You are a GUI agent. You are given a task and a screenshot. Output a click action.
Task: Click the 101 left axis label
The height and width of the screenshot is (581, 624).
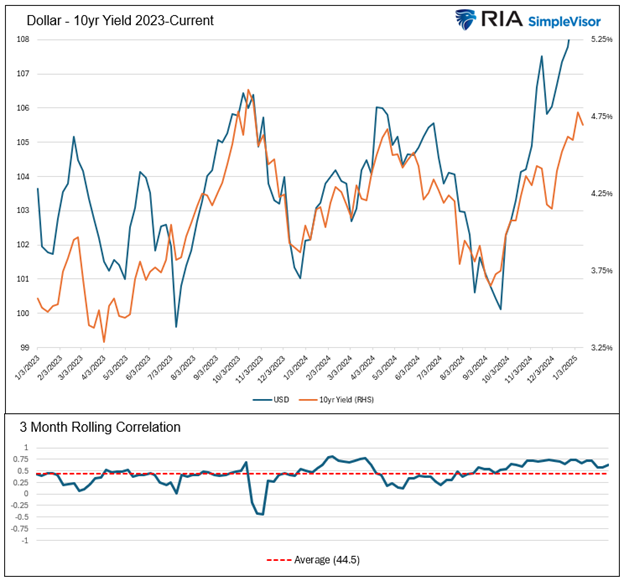pos(23,279)
